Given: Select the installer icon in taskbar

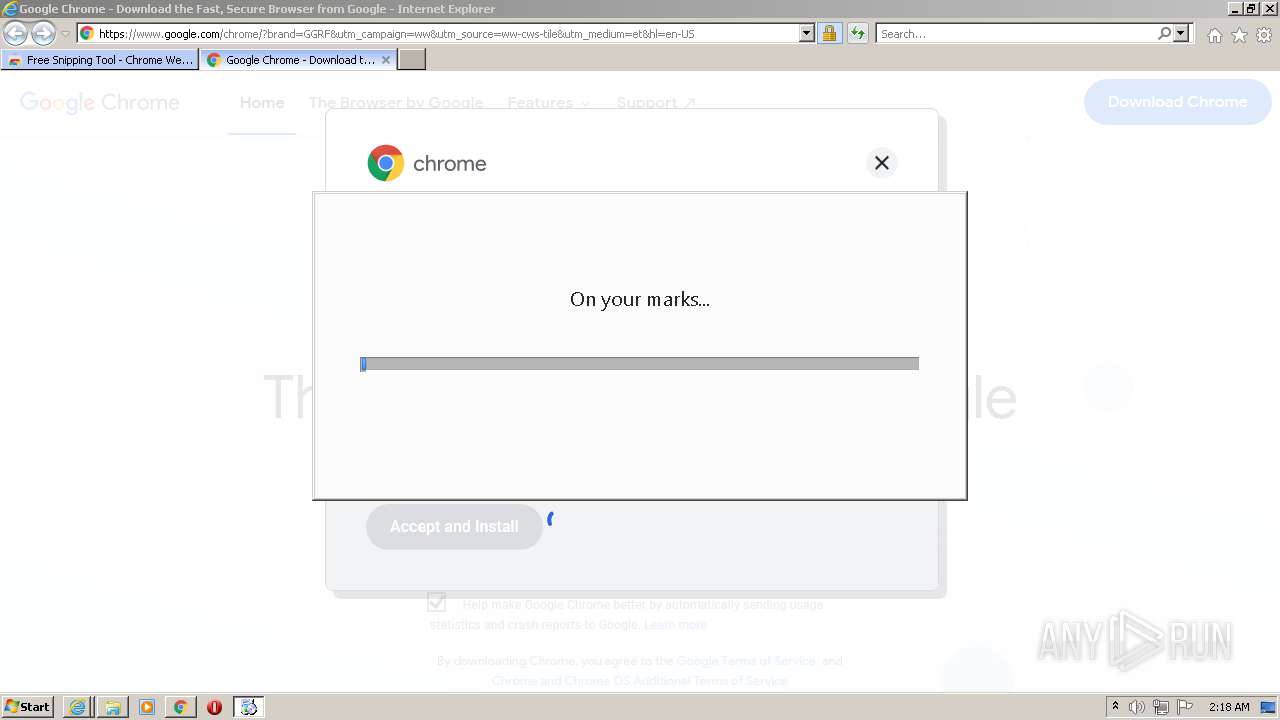Looking at the screenshot, I should [x=249, y=707].
